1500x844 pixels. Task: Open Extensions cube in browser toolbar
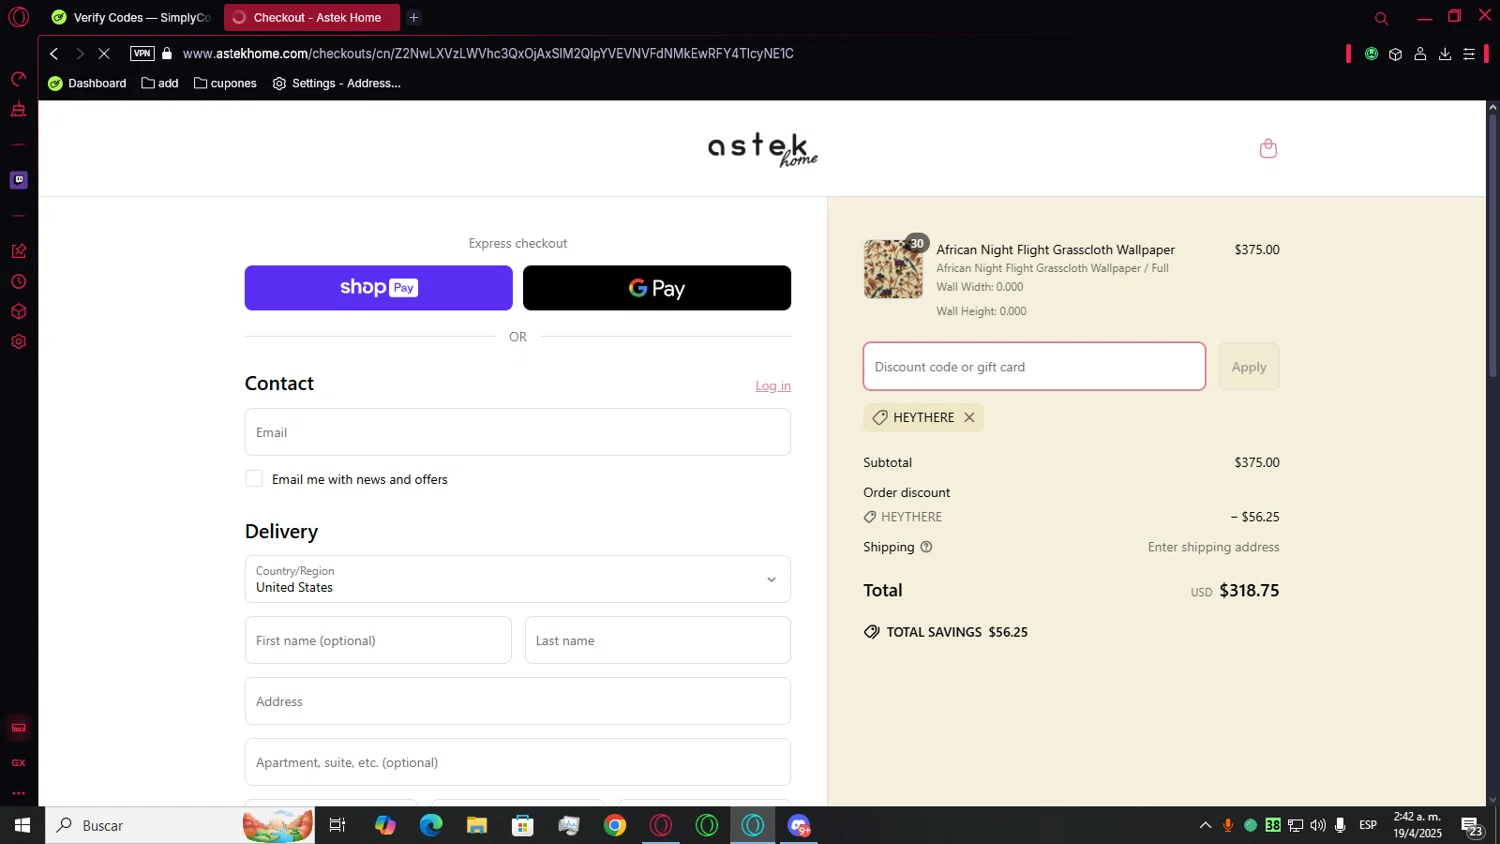1395,54
